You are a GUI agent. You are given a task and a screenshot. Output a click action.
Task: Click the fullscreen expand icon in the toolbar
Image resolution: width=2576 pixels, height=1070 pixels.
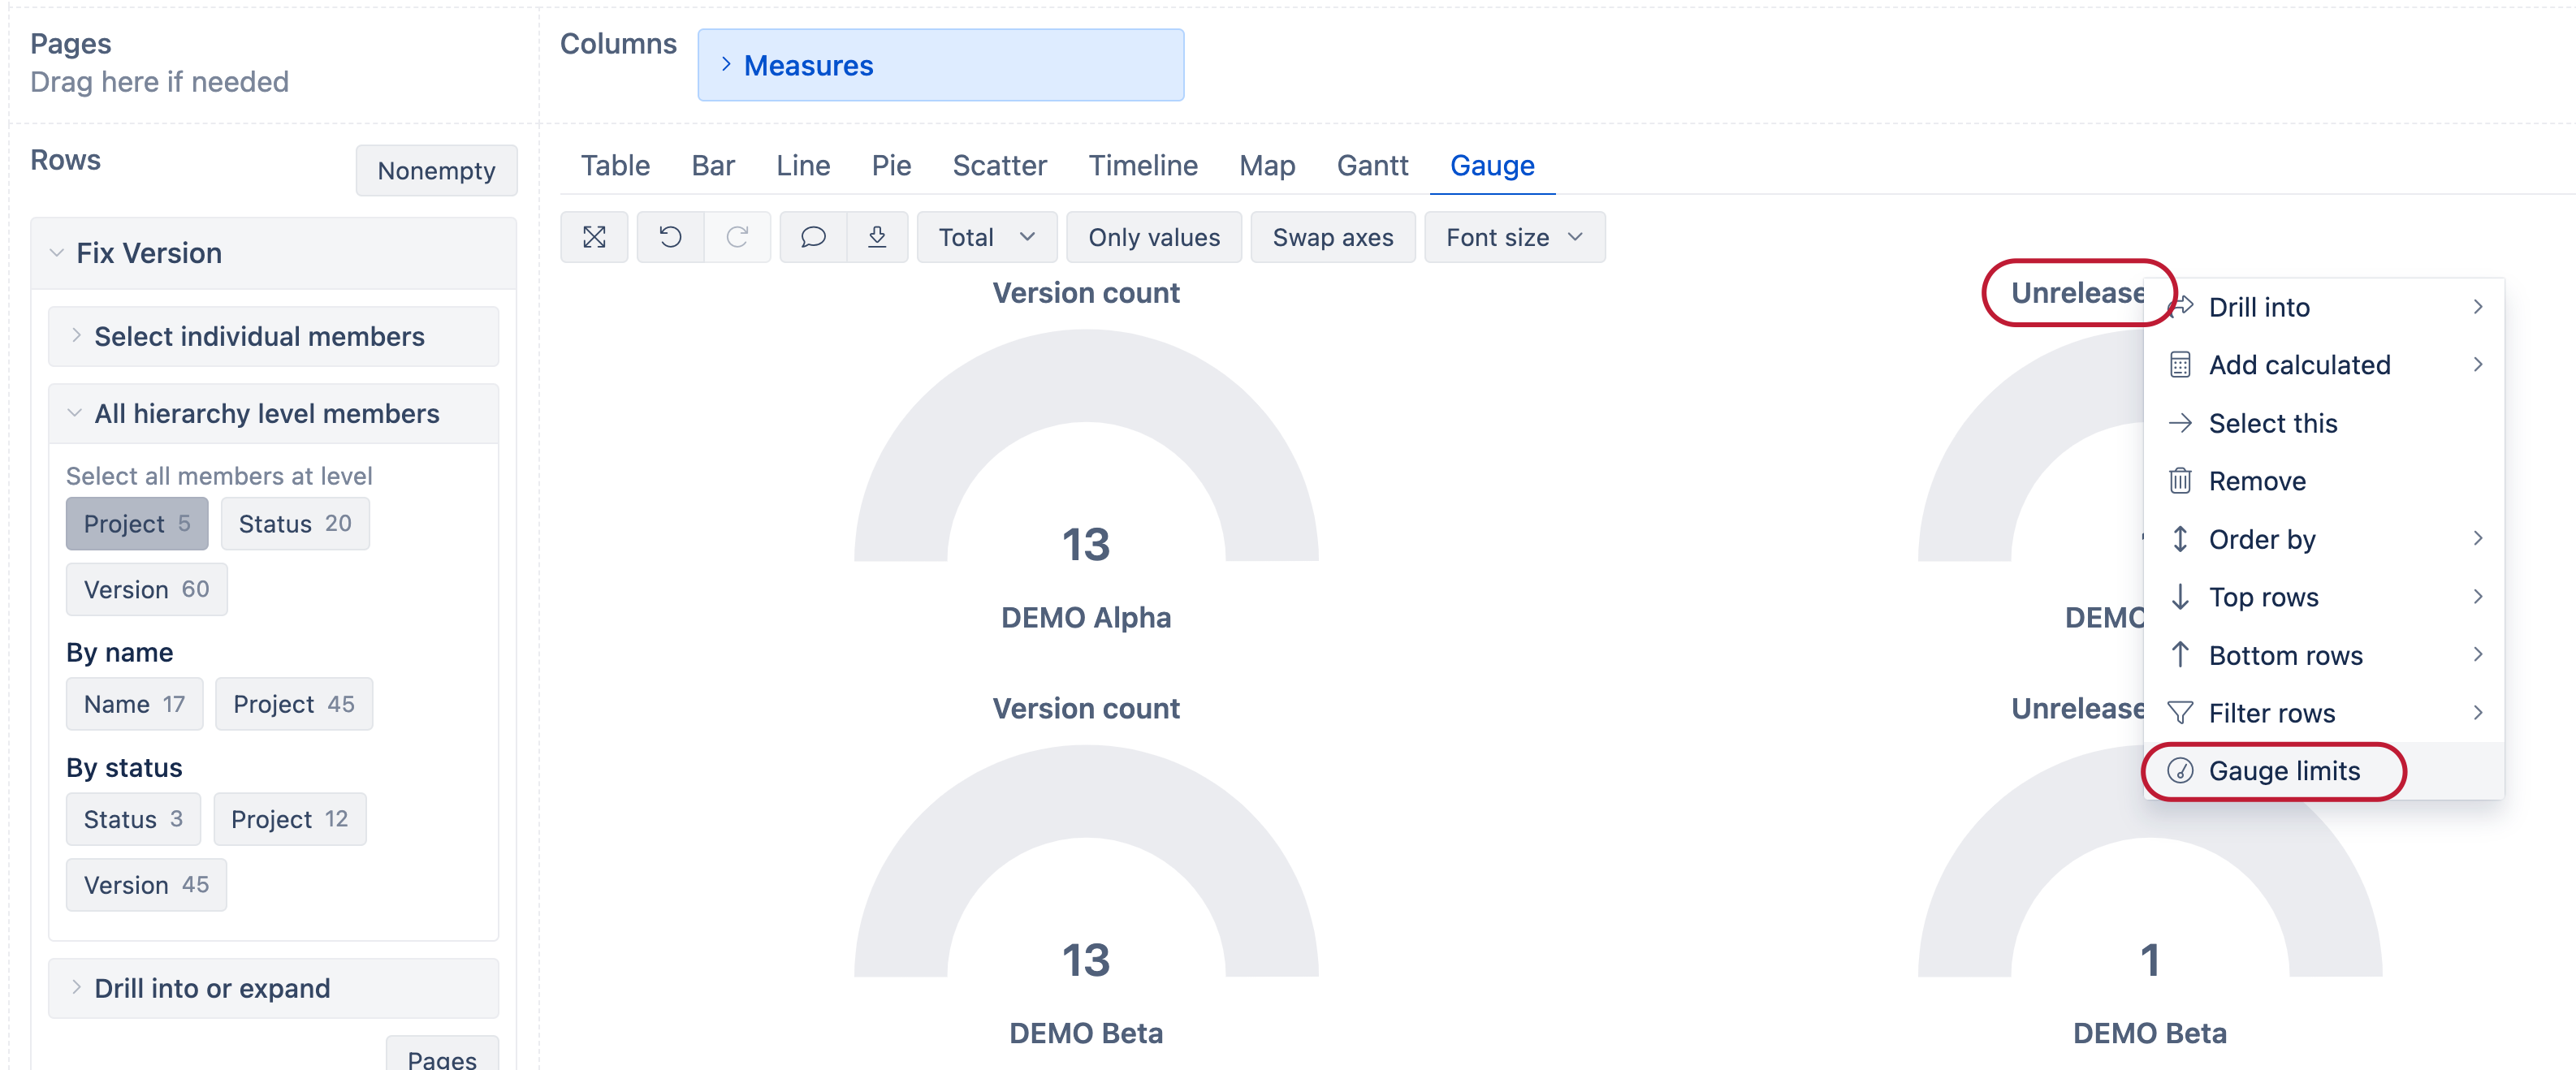594,237
